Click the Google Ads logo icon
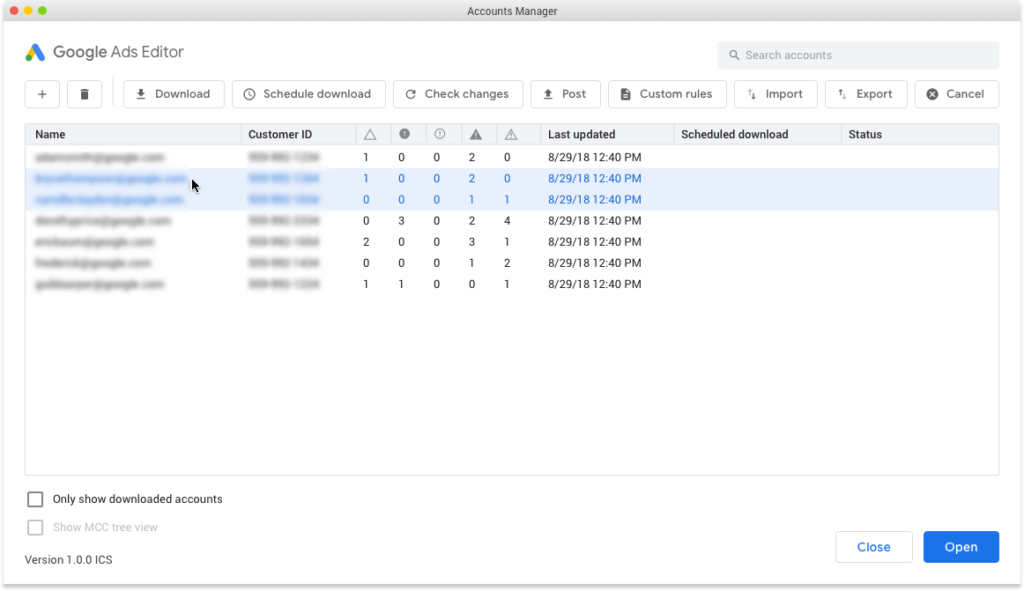The width and height of the screenshot is (1024, 591). (35, 52)
